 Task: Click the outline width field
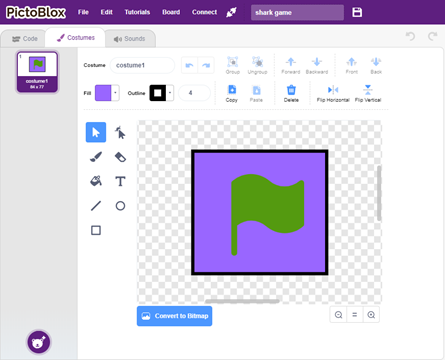194,93
